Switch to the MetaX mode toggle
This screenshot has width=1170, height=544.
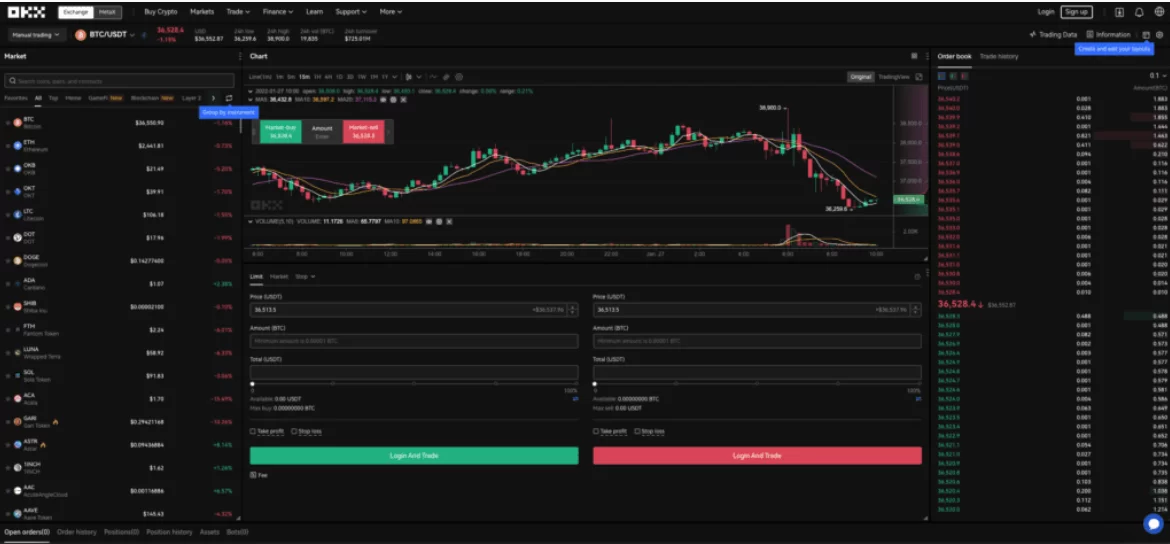point(107,12)
